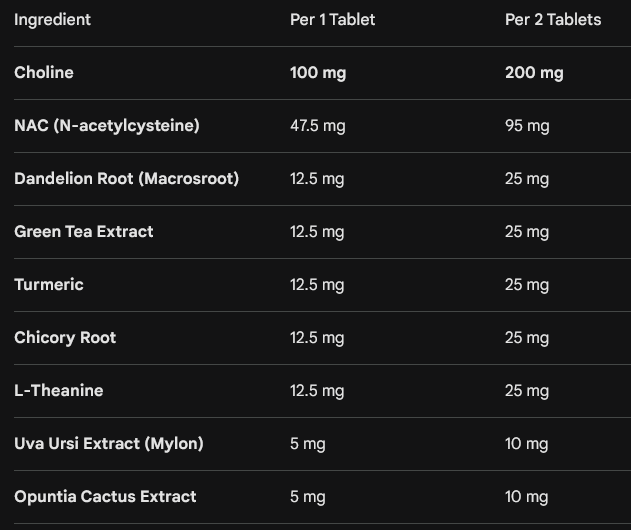Click the 200 mg Choline value
Viewport: 631px width, 530px height.
534,73
